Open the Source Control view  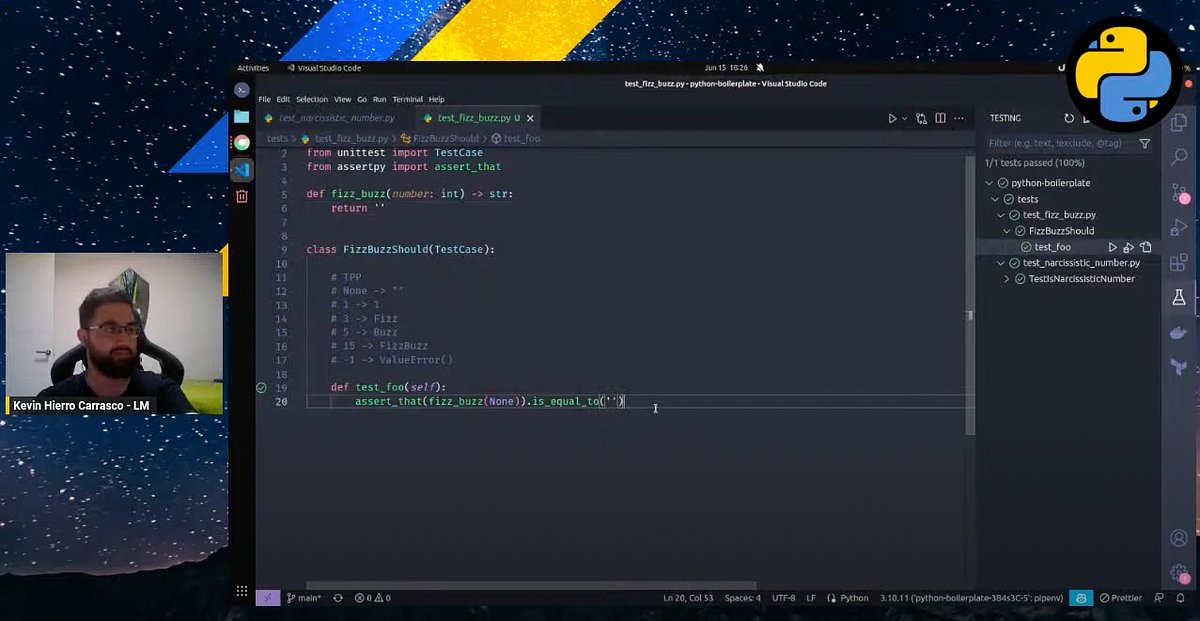click(1178, 190)
